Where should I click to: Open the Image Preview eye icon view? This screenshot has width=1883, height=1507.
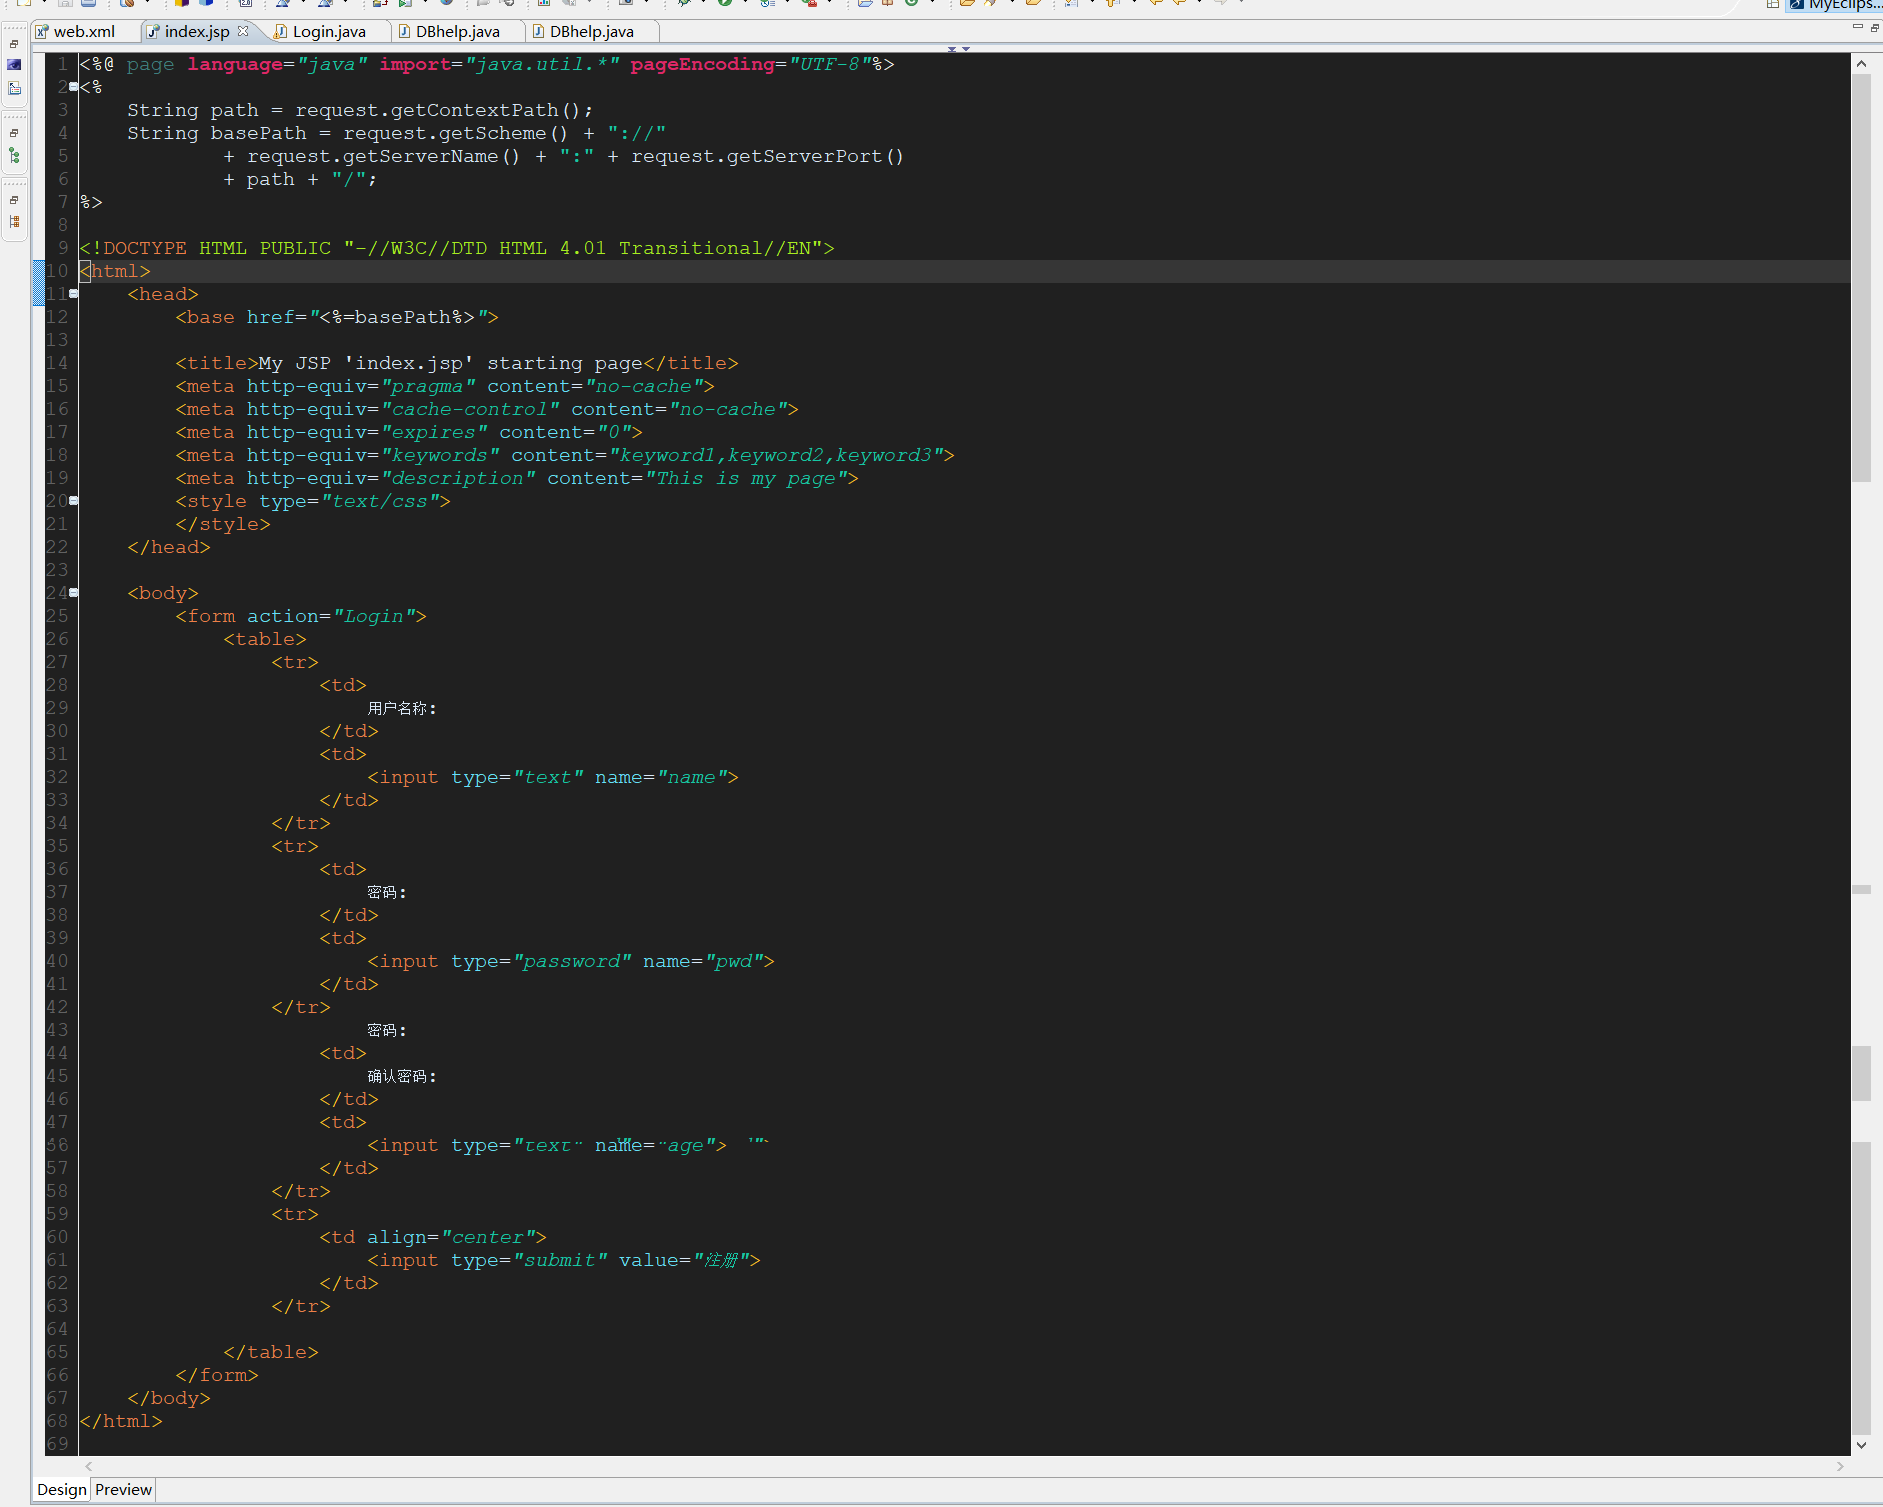(x=14, y=65)
